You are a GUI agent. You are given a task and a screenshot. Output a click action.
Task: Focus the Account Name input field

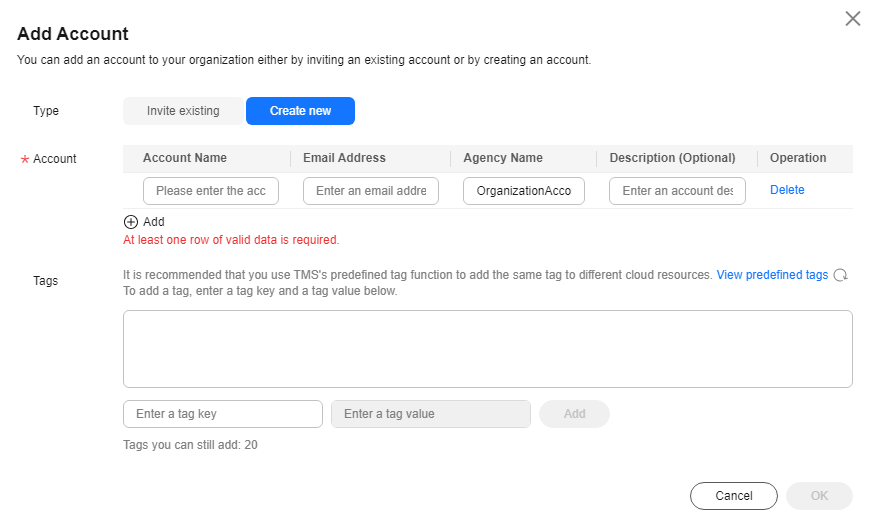pos(211,191)
